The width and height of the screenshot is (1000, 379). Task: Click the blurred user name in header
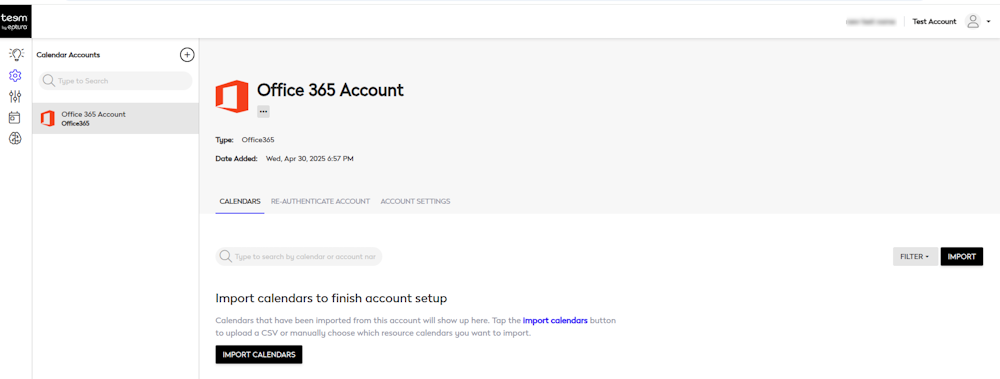click(870, 22)
